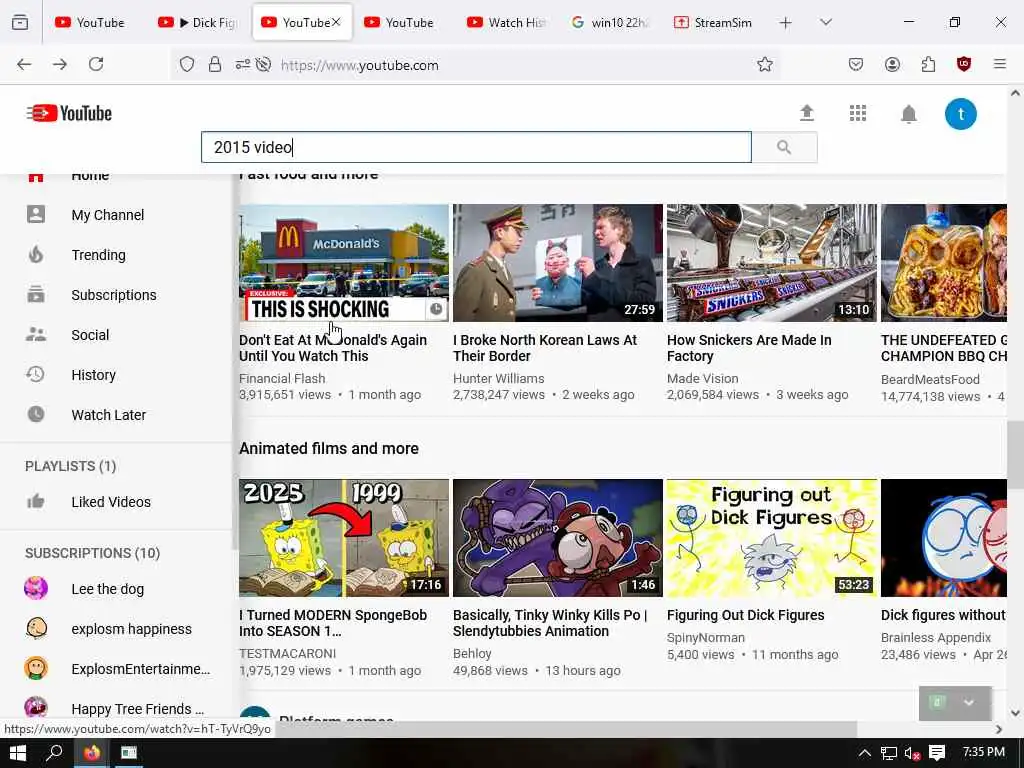The image size is (1024, 768).
Task: Click the address bar URL
Action: click(359, 65)
